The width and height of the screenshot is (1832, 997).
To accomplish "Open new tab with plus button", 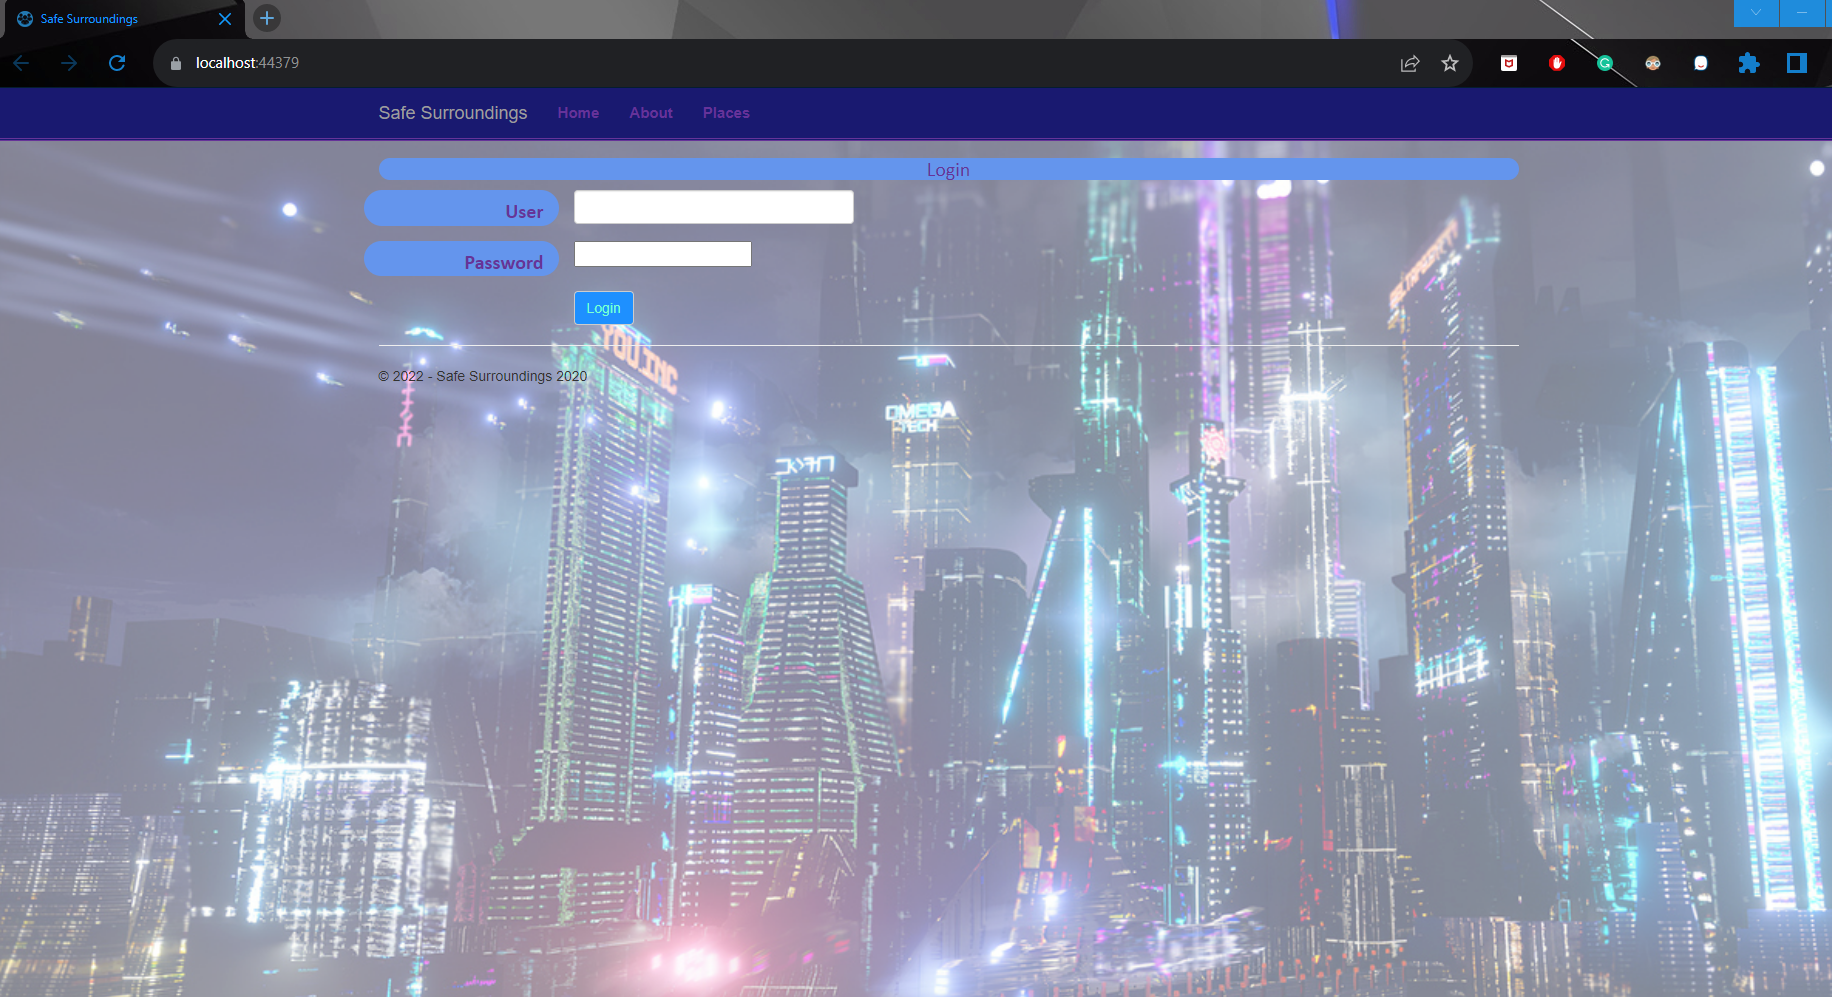I will coord(267,18).
